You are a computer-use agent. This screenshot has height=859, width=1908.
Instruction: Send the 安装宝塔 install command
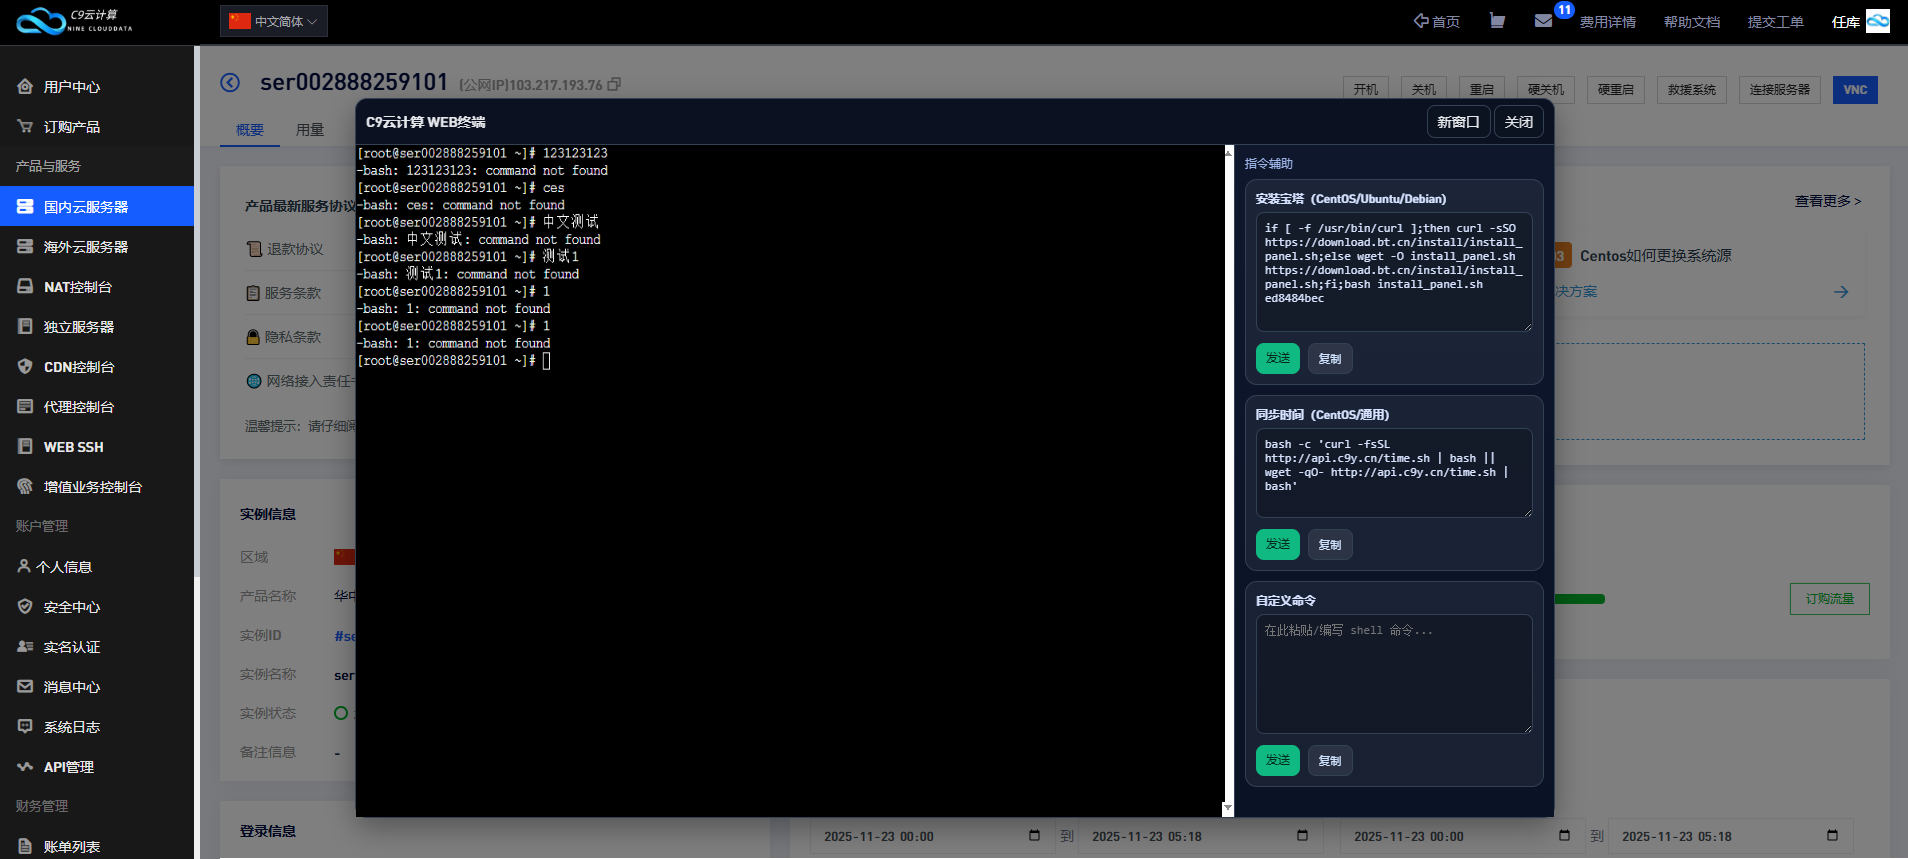click(x=1278, y=358)
